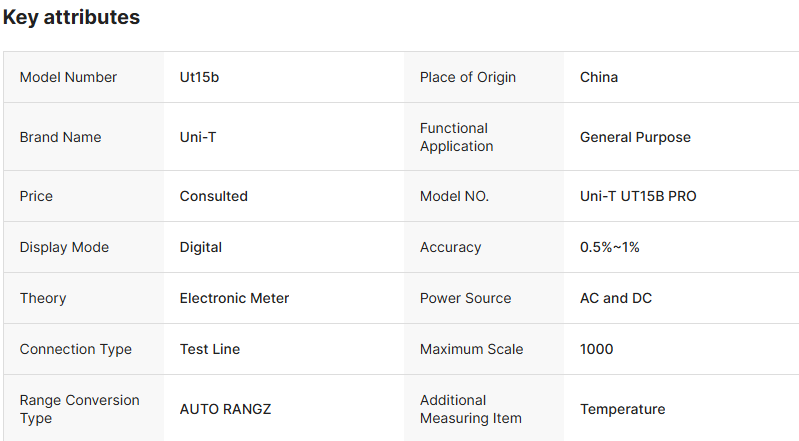Click the China origin value
Viewport: 799px width, 441px height.
(x=599, y=77)
